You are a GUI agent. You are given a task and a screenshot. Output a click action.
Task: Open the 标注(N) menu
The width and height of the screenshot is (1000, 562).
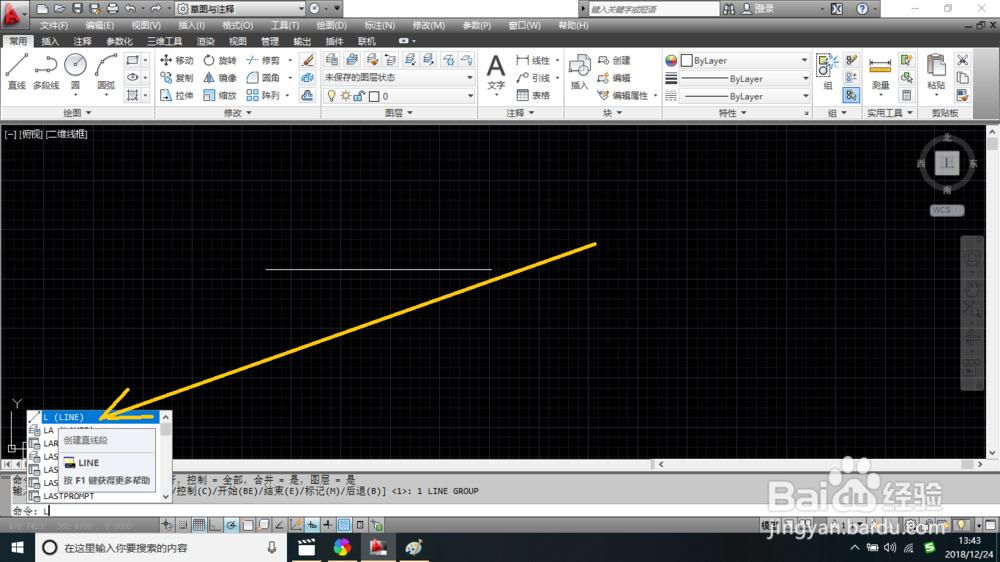tap(379, 26)
